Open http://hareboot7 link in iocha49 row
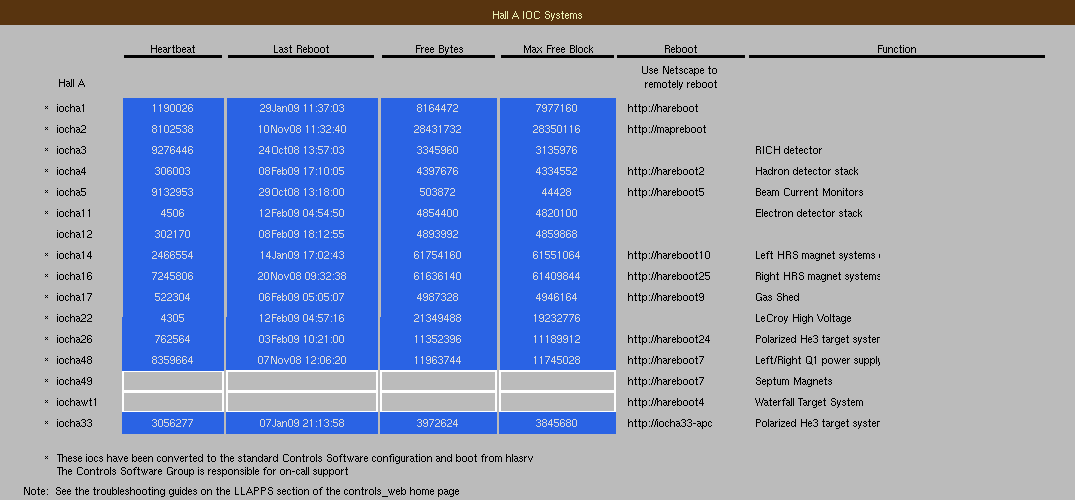 [x=666, y=381]
